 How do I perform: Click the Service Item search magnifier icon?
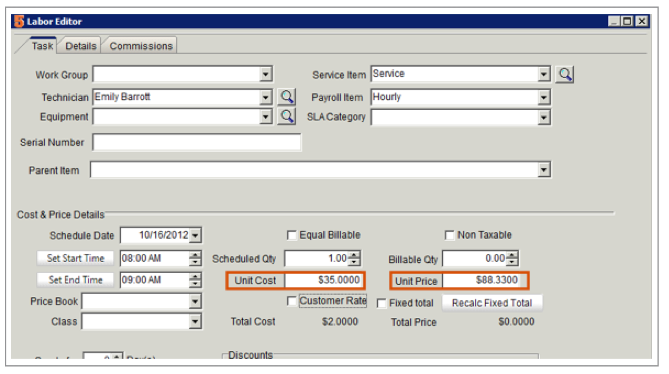tap(564, 74)
